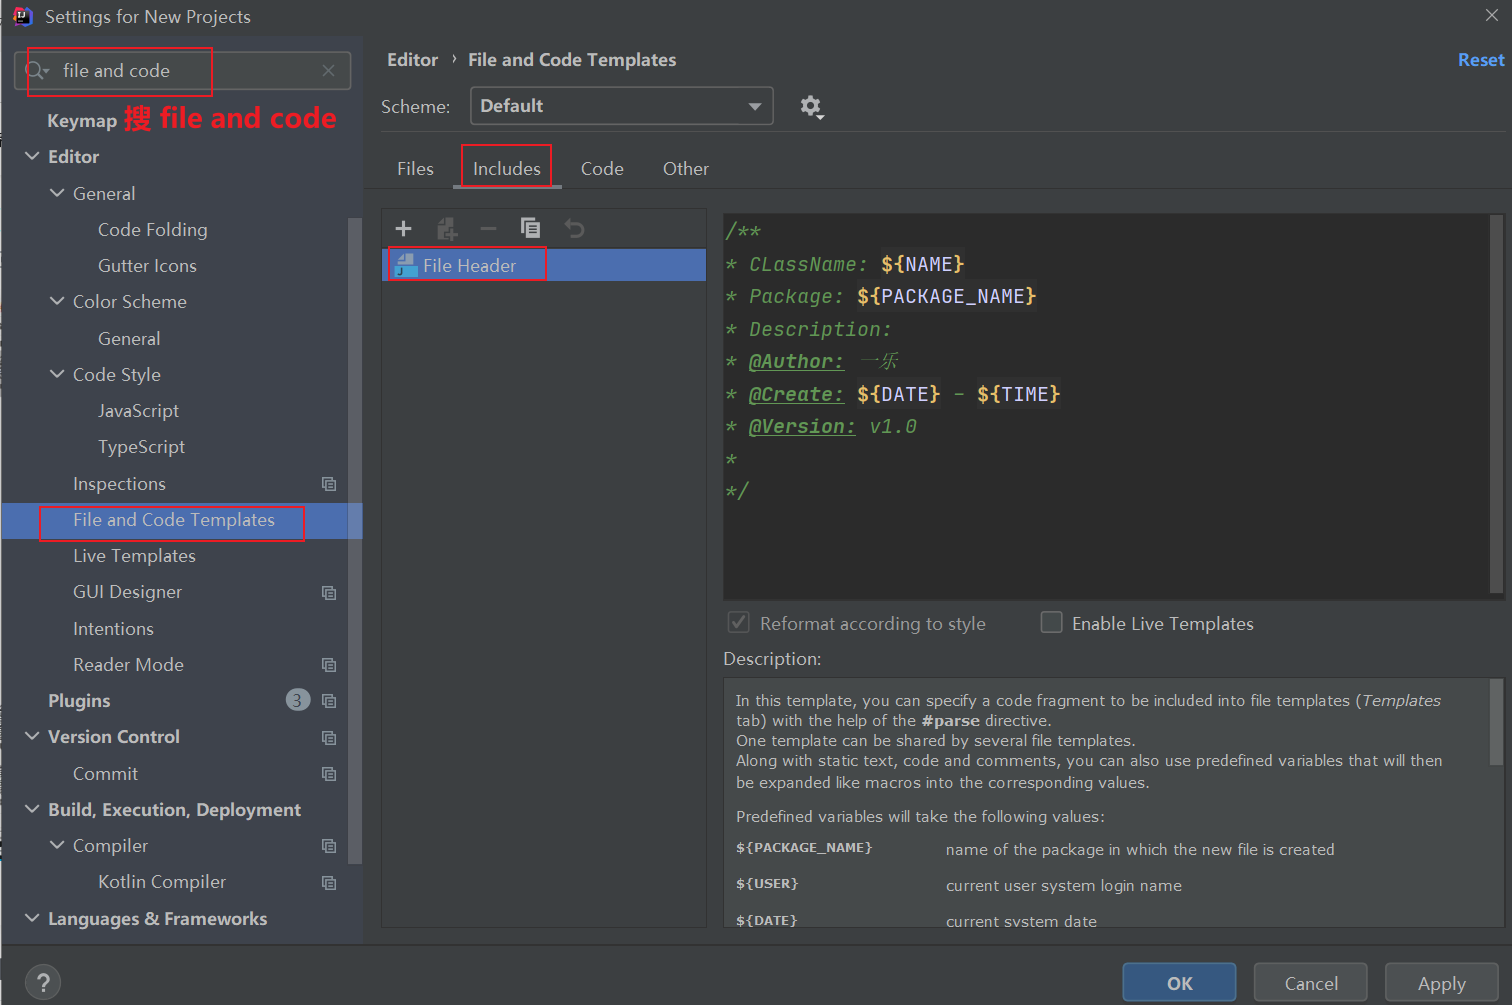Click project-level icon beside Commit
This screenshot has height=1005, width=1512.
pos(329,774)
